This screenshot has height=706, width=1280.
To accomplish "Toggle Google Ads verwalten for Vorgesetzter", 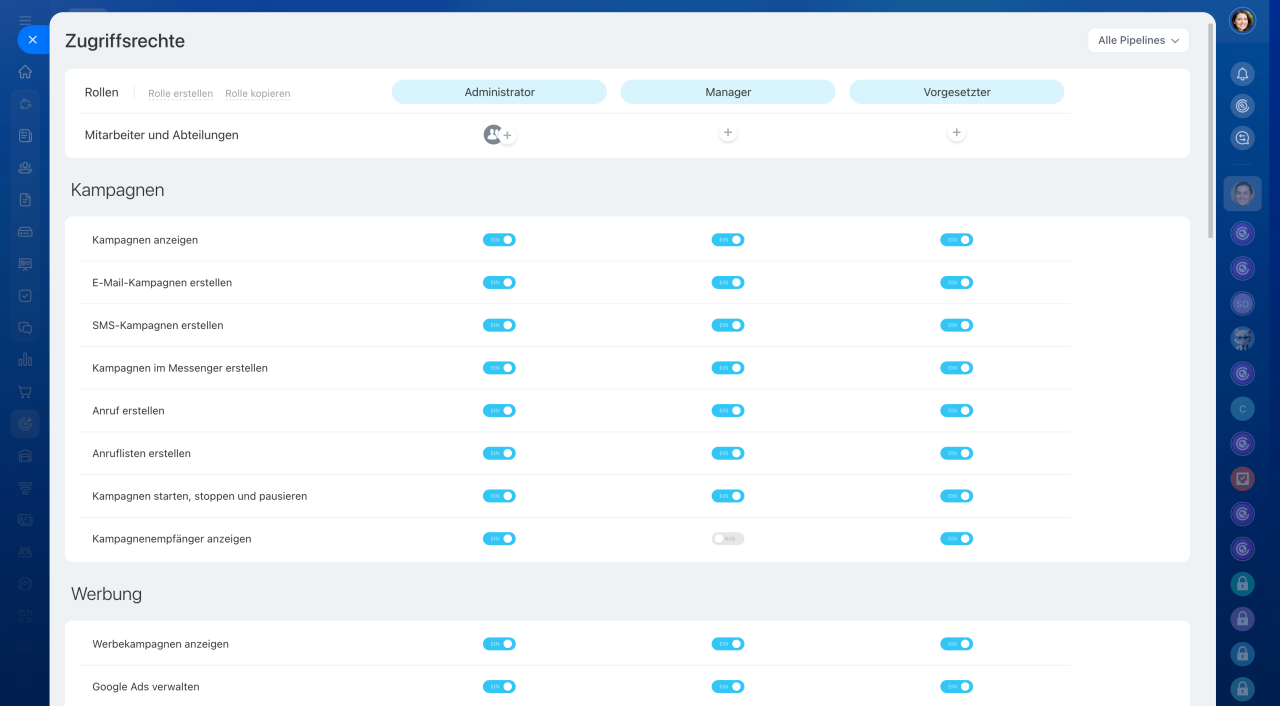I will pyautogui.click(x=957, y=687).
